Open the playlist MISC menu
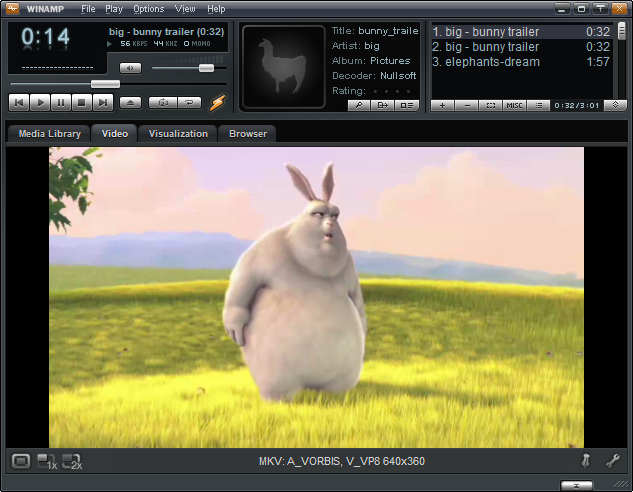 pyautogui.click(x=514, y=105)
